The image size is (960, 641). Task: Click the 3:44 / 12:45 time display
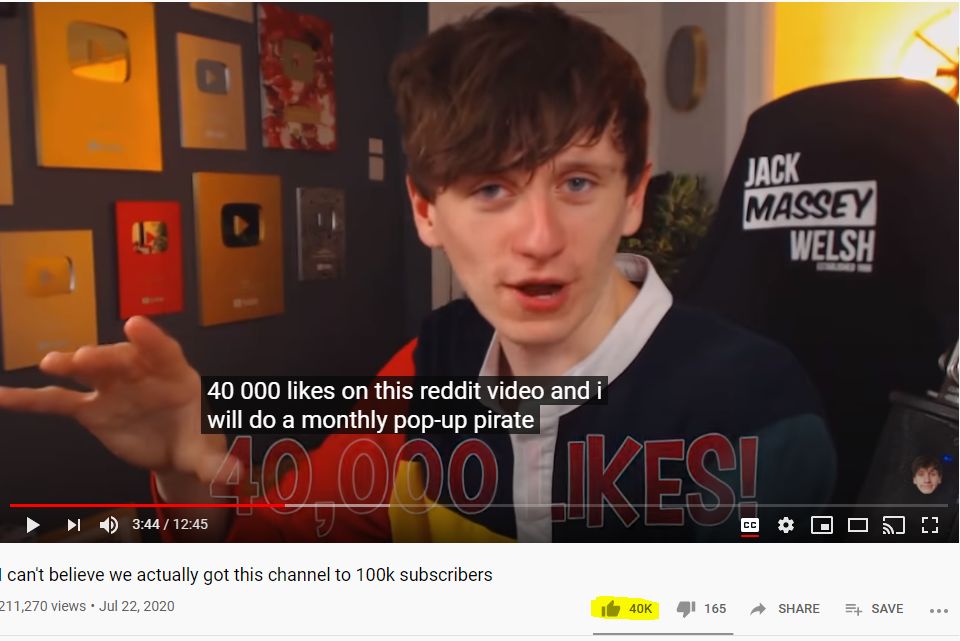[170, 525]
